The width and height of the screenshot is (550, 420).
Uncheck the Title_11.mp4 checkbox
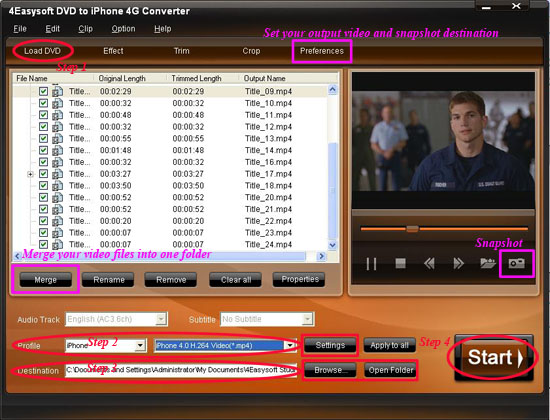tap(43, 115)
